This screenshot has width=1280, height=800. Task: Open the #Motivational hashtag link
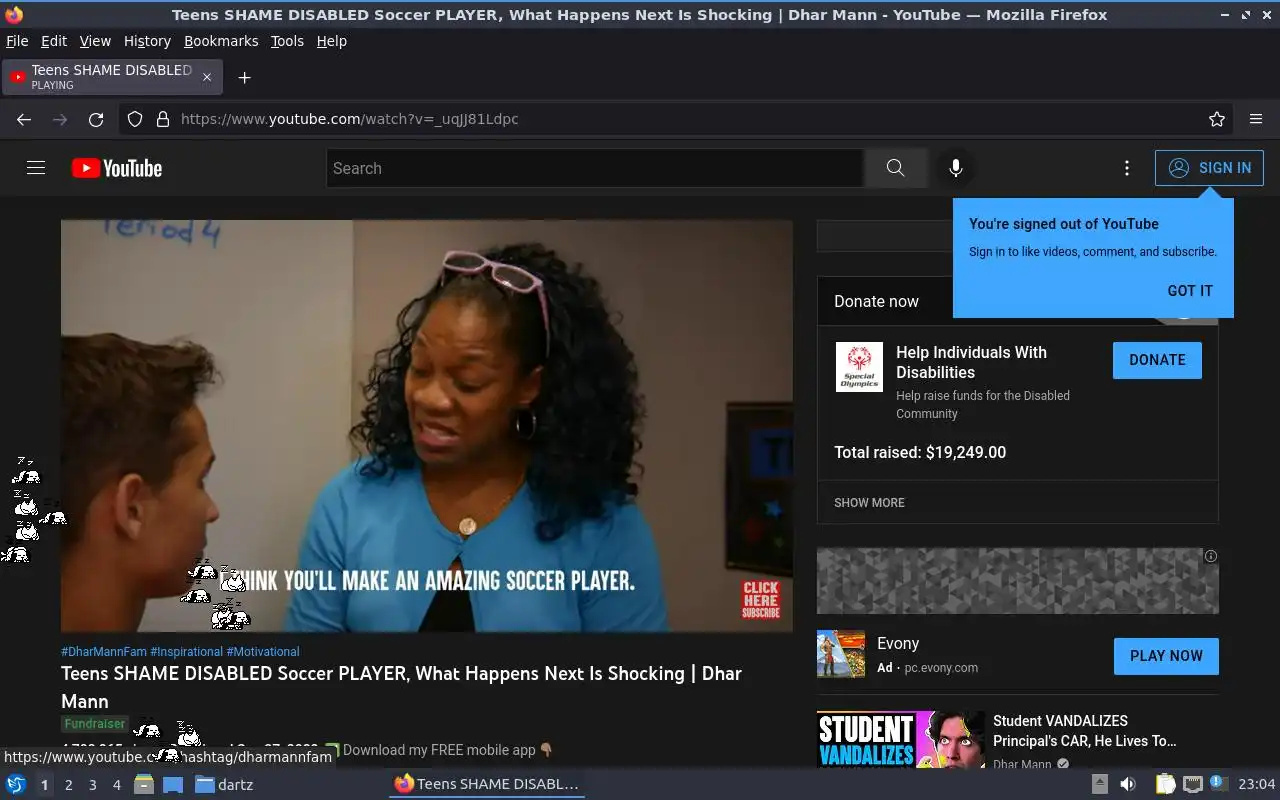click(263, 652)
